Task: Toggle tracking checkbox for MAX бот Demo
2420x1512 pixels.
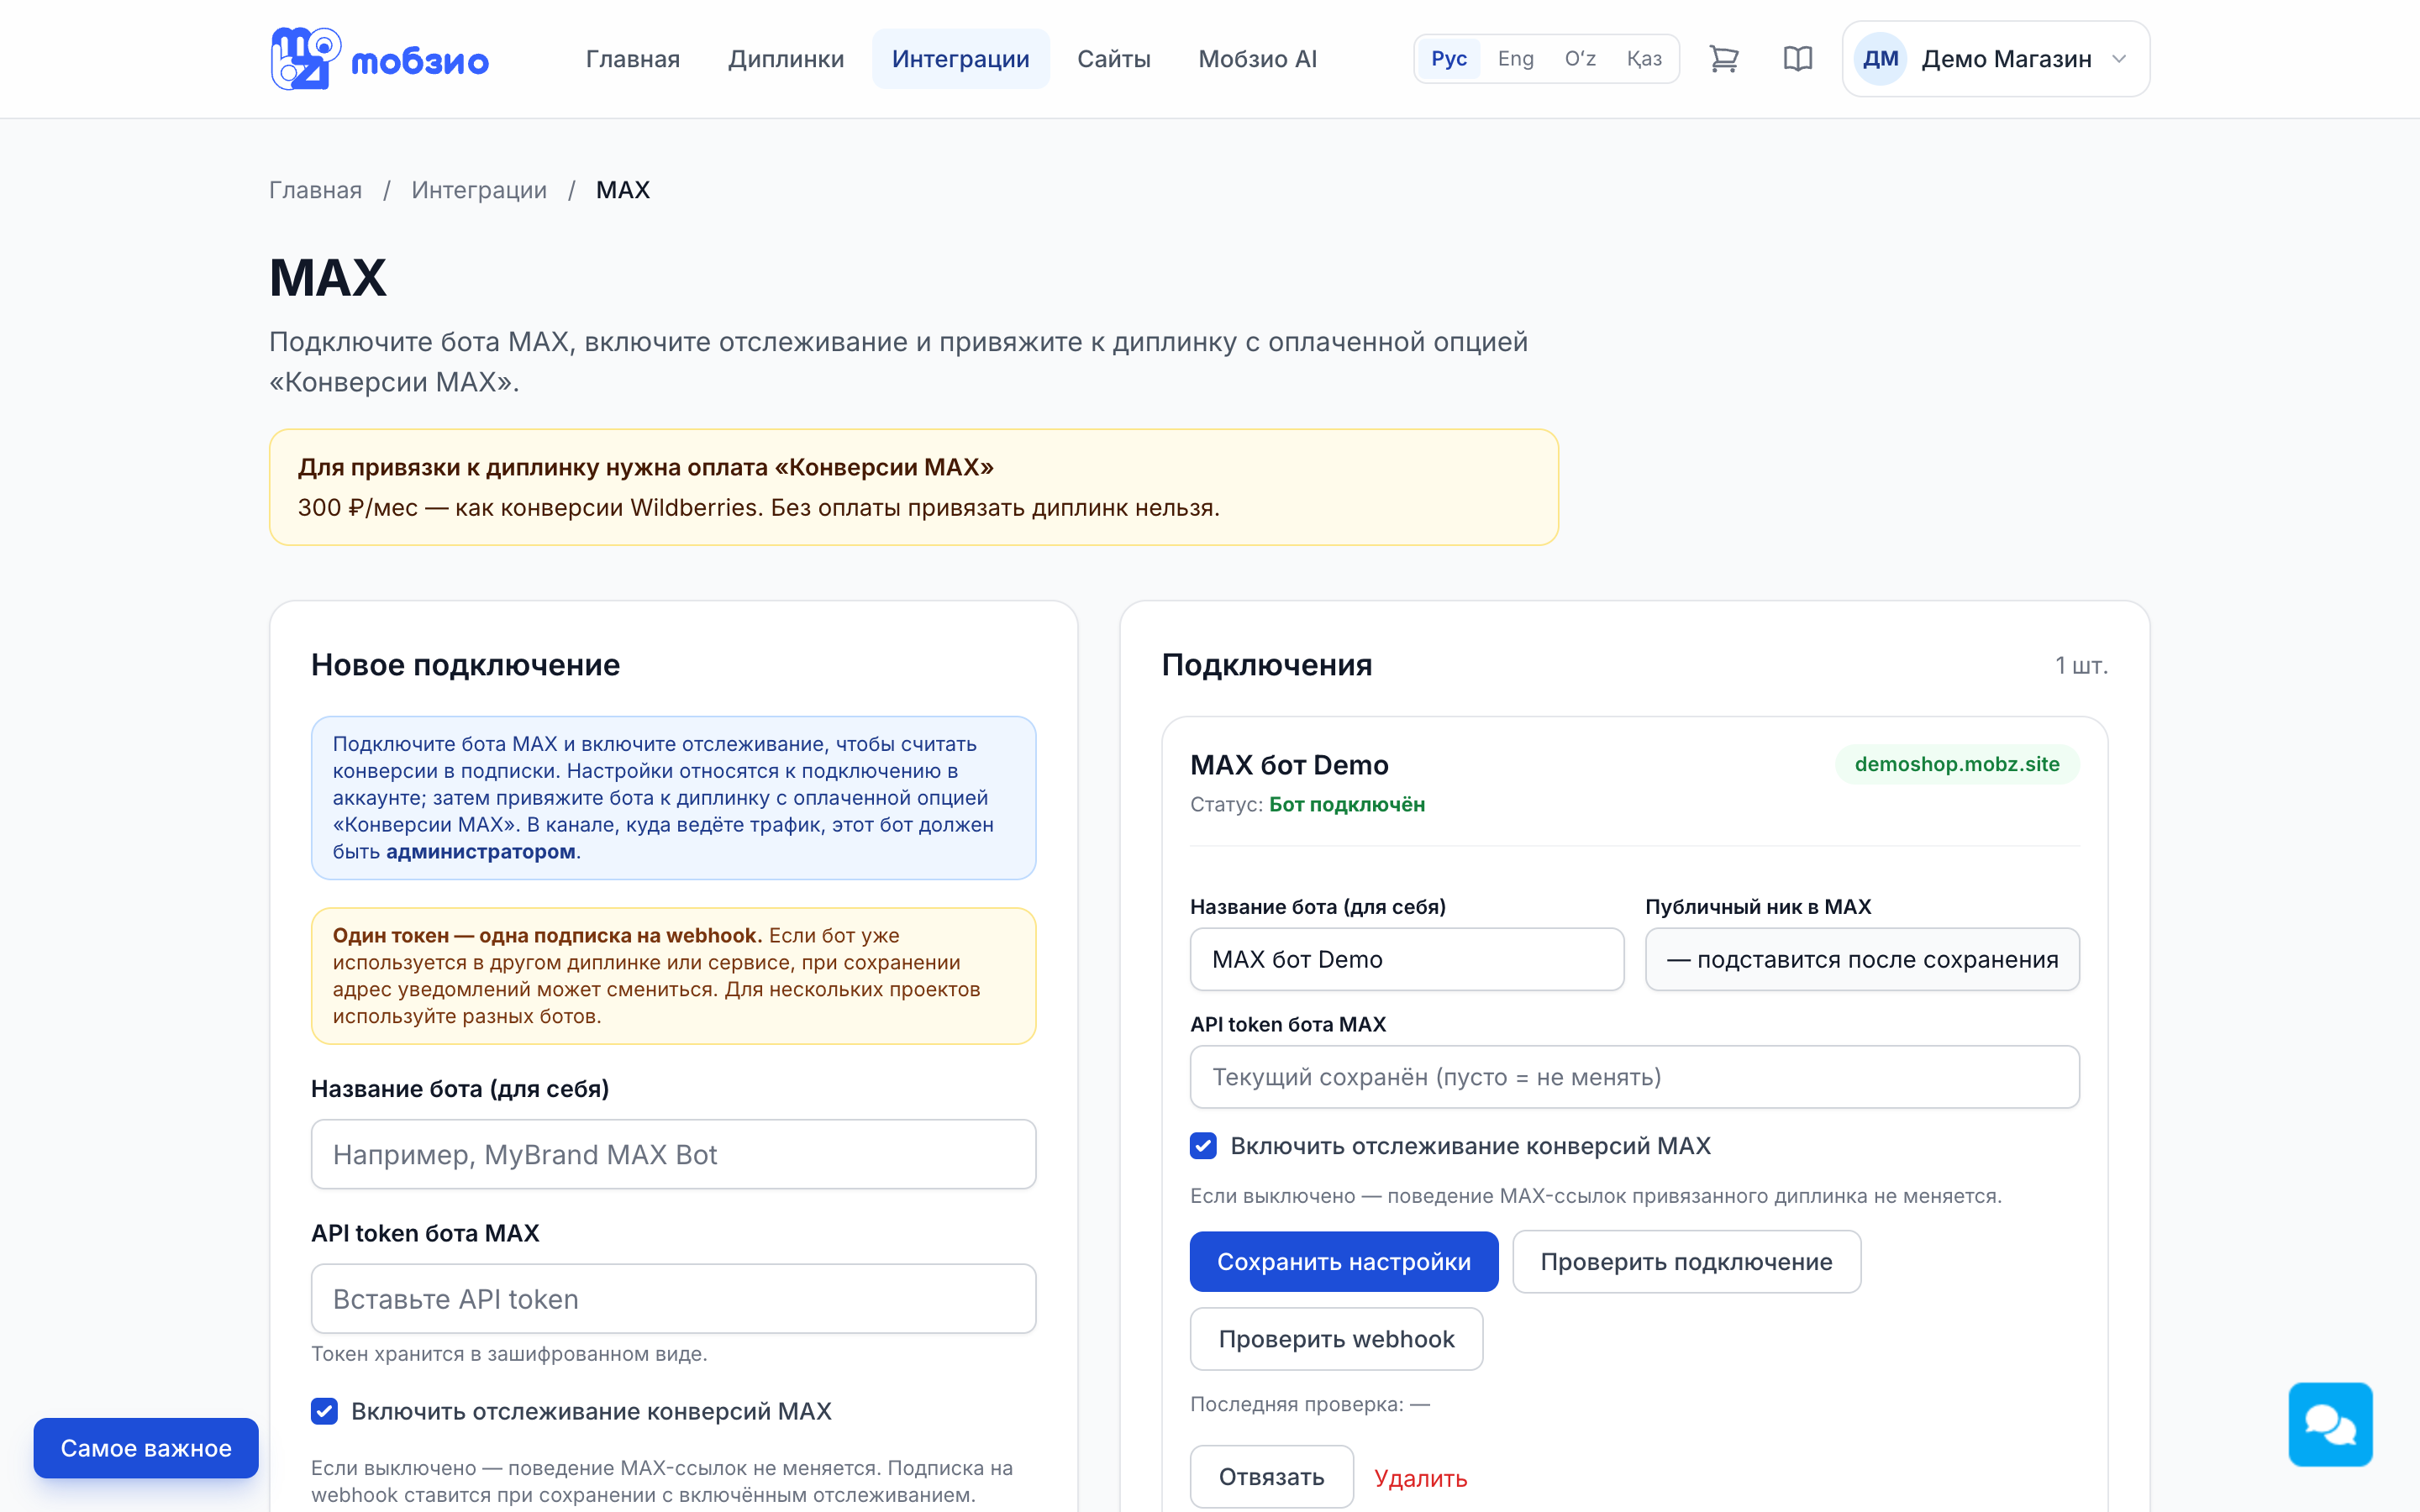Action: [1203, 1146]
